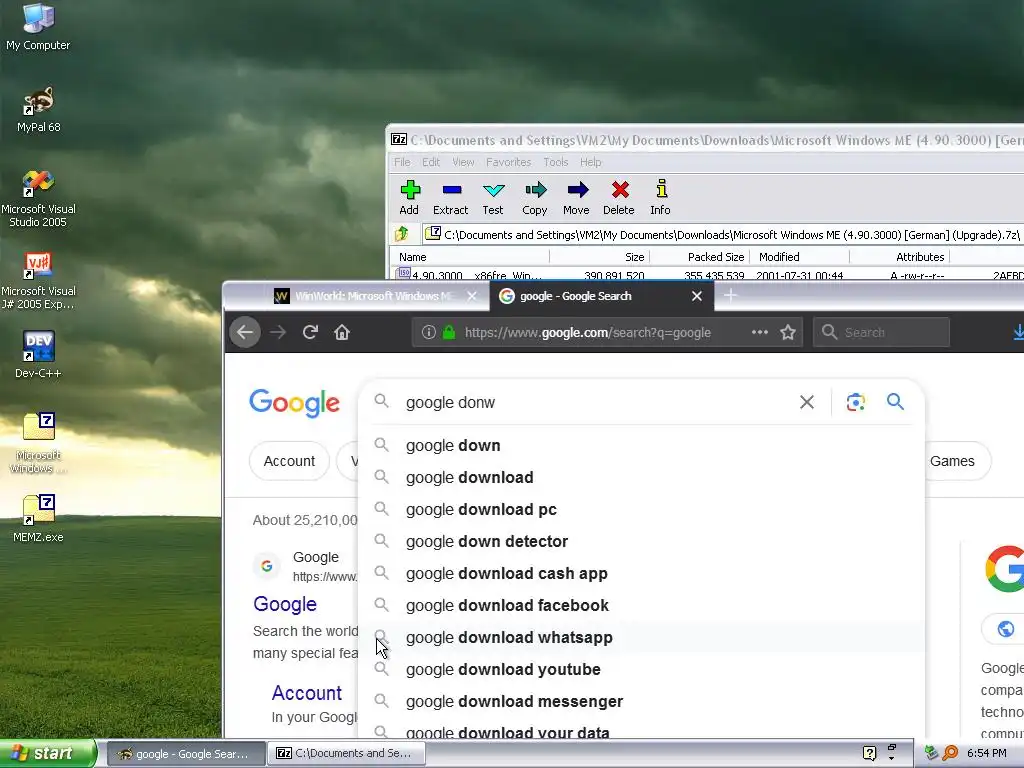This screenshot has height=768, width=1024.
Task: Click the Games filter chip
Action: [x=957, y=461]
